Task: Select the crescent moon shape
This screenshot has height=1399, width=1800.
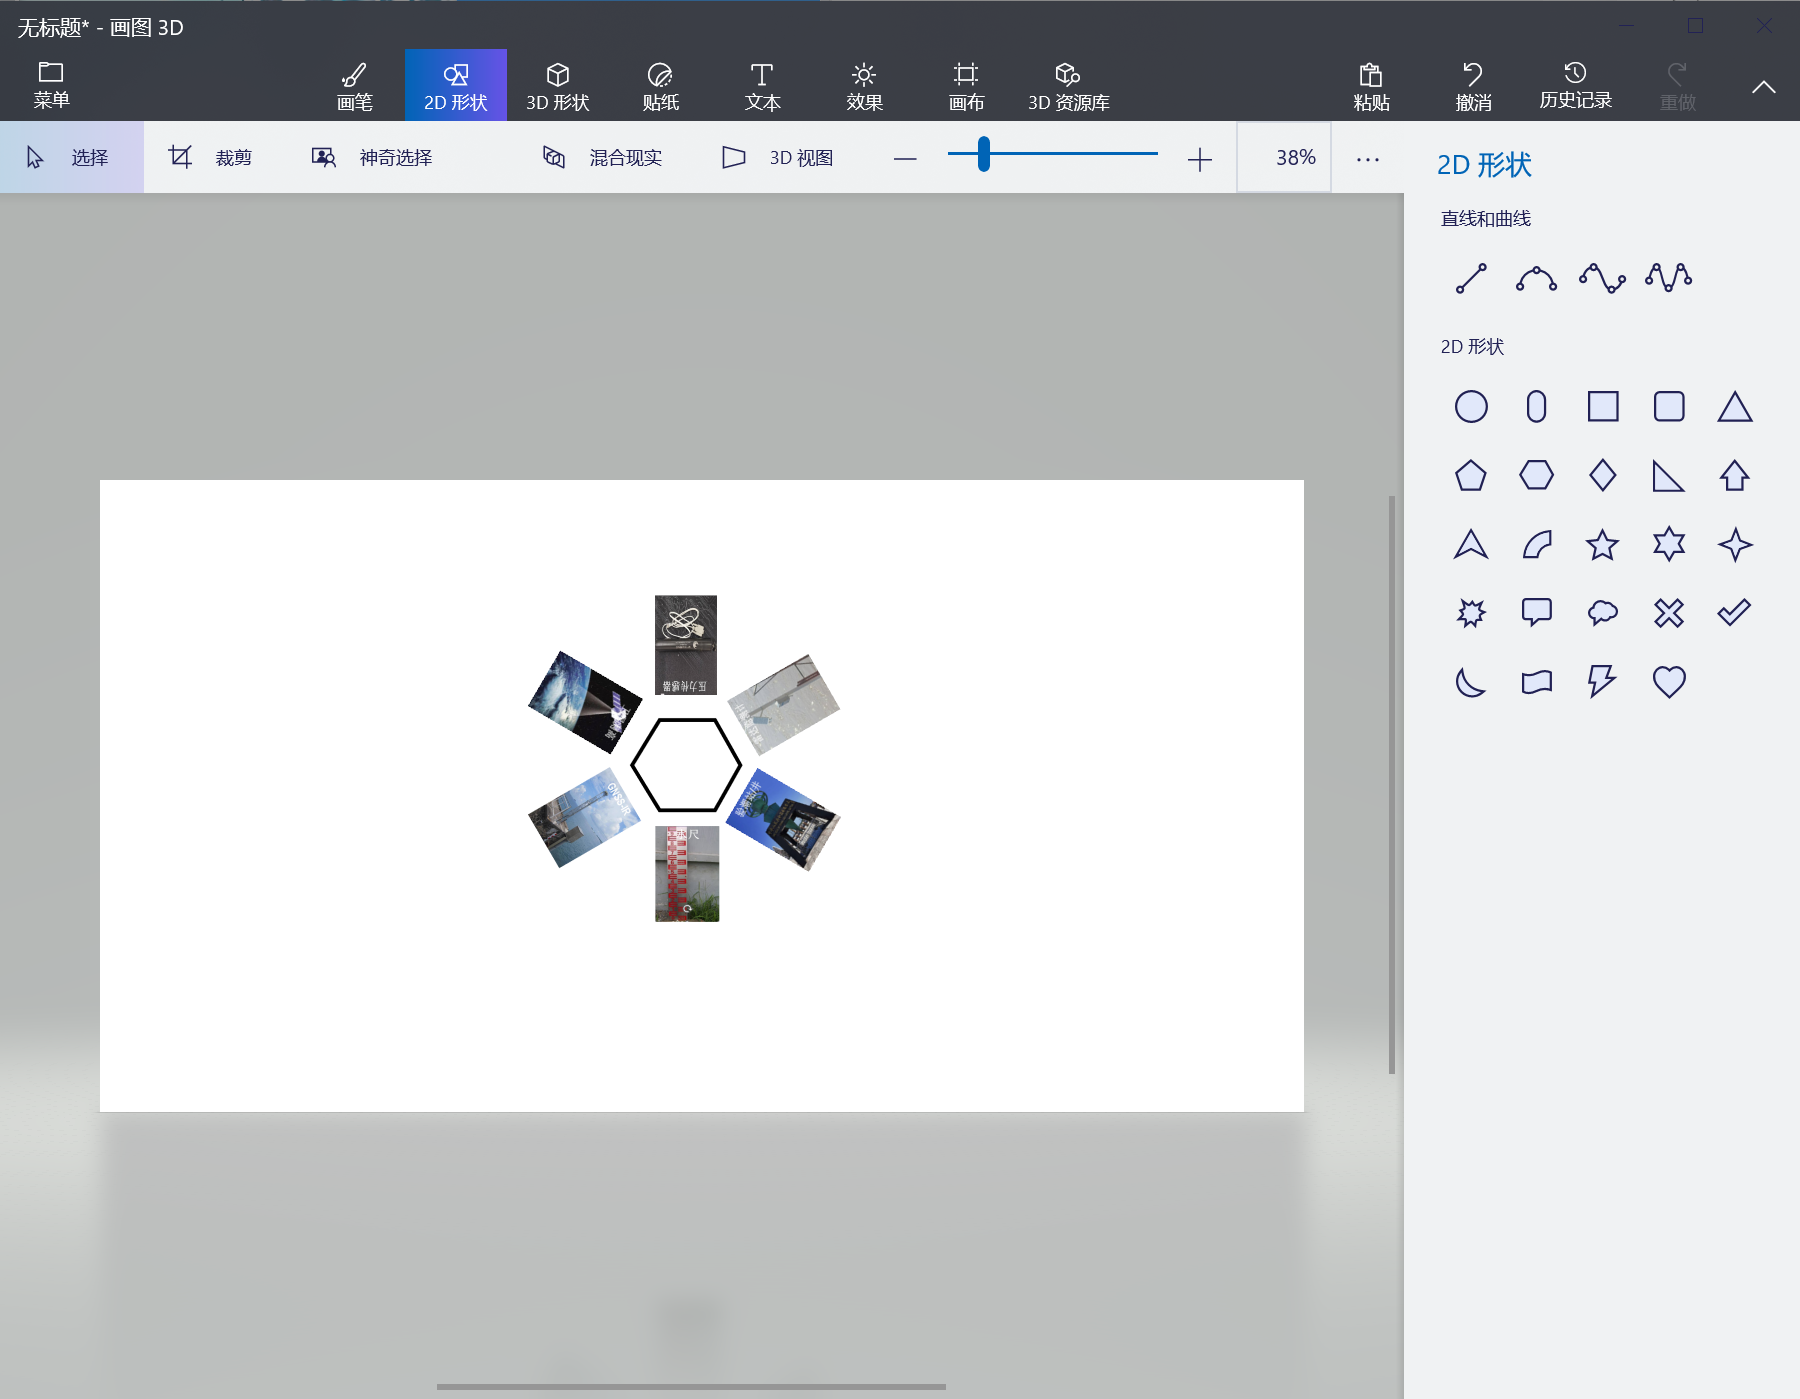Action: tap(1470, 681)
